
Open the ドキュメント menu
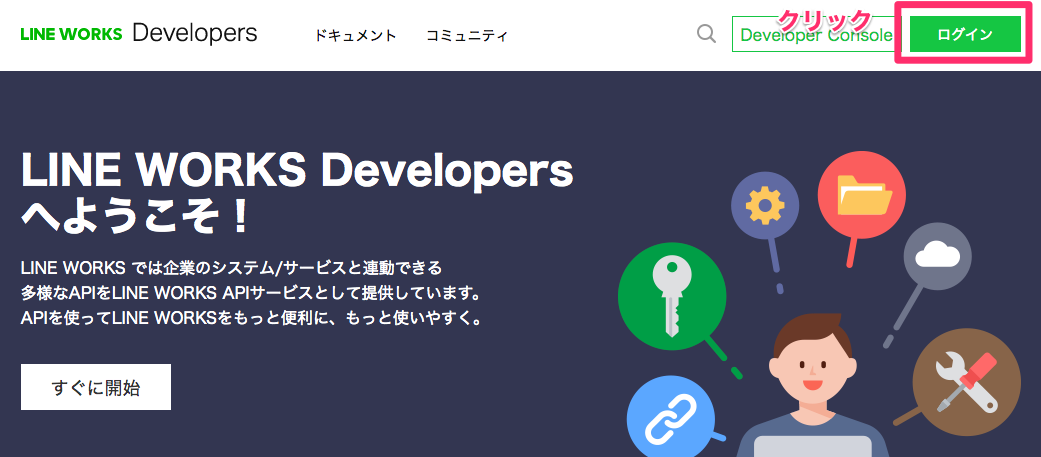pyautogui.click(x=356, y=36)
